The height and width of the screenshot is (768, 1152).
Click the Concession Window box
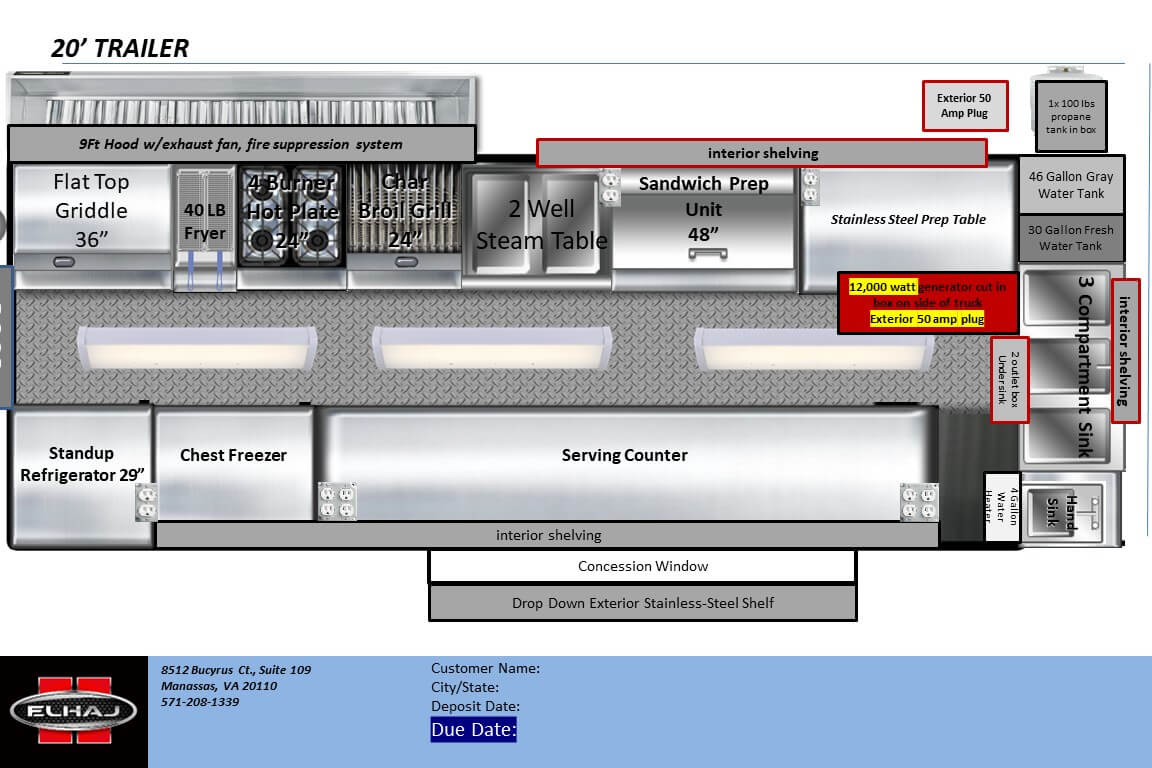(x=642, y=566)
